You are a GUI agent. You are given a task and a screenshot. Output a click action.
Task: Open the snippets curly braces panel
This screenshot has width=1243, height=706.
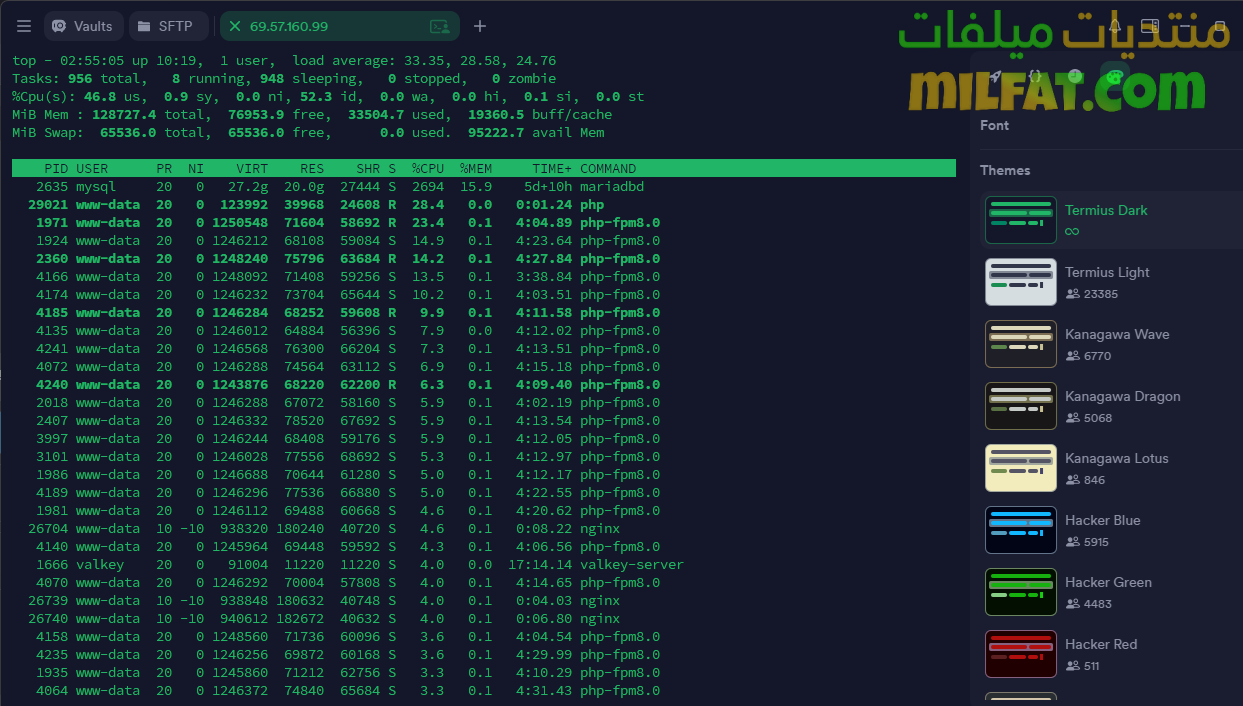coord(1035,76)
